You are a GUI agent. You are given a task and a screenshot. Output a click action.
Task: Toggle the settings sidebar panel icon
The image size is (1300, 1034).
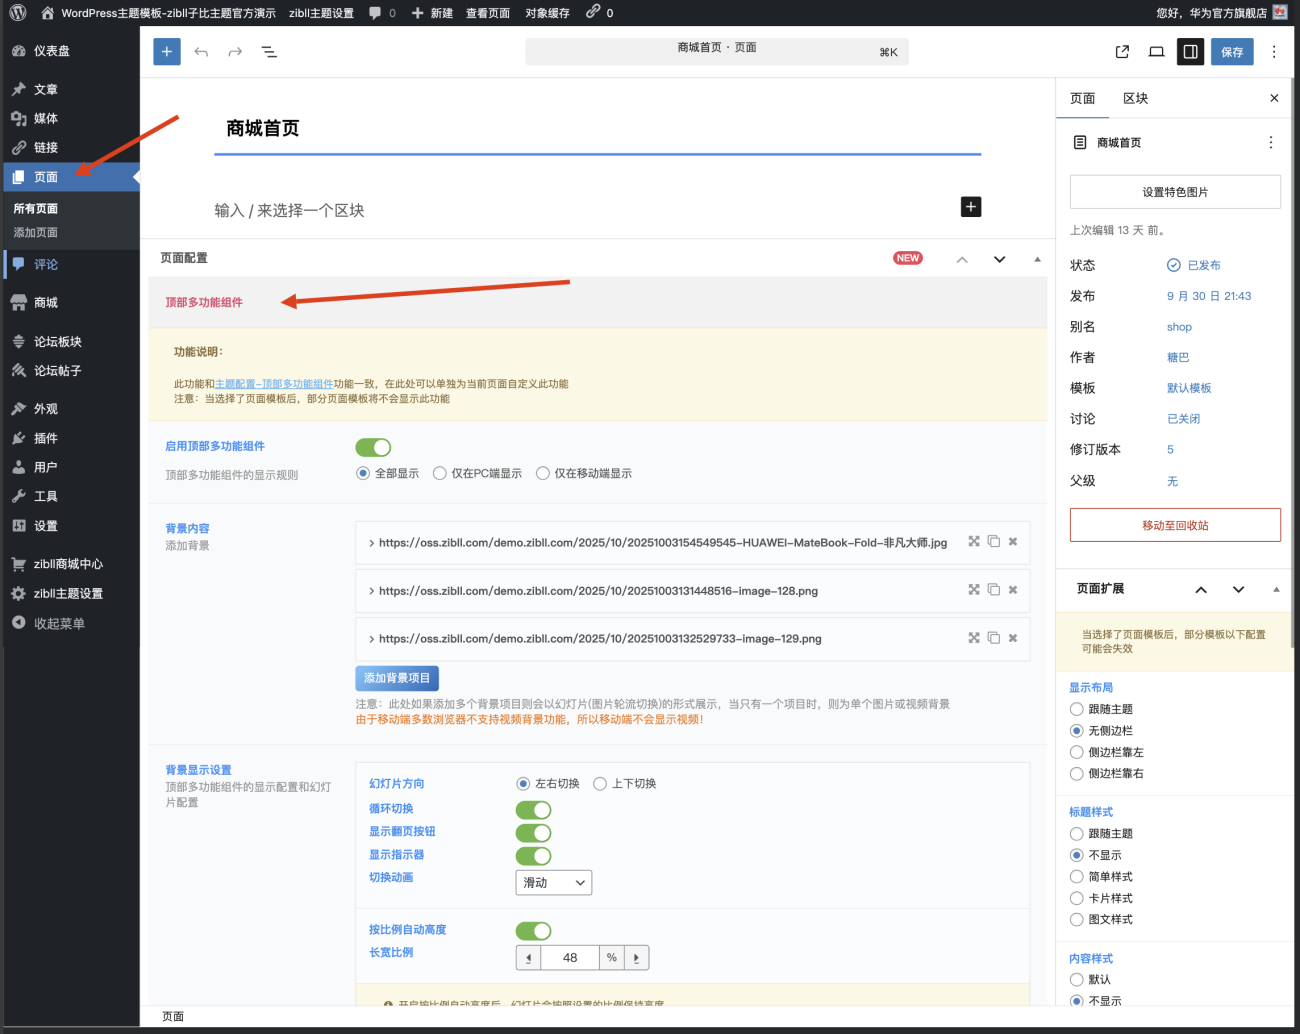coord(1190,52)
